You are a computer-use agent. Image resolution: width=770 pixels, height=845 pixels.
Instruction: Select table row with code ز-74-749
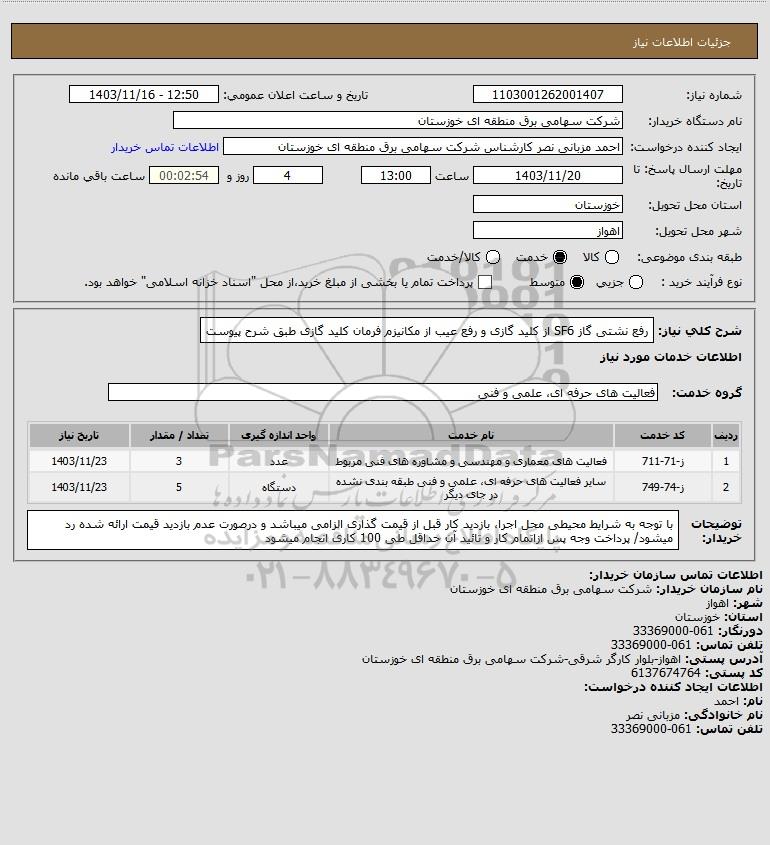[x=384, y=487]
